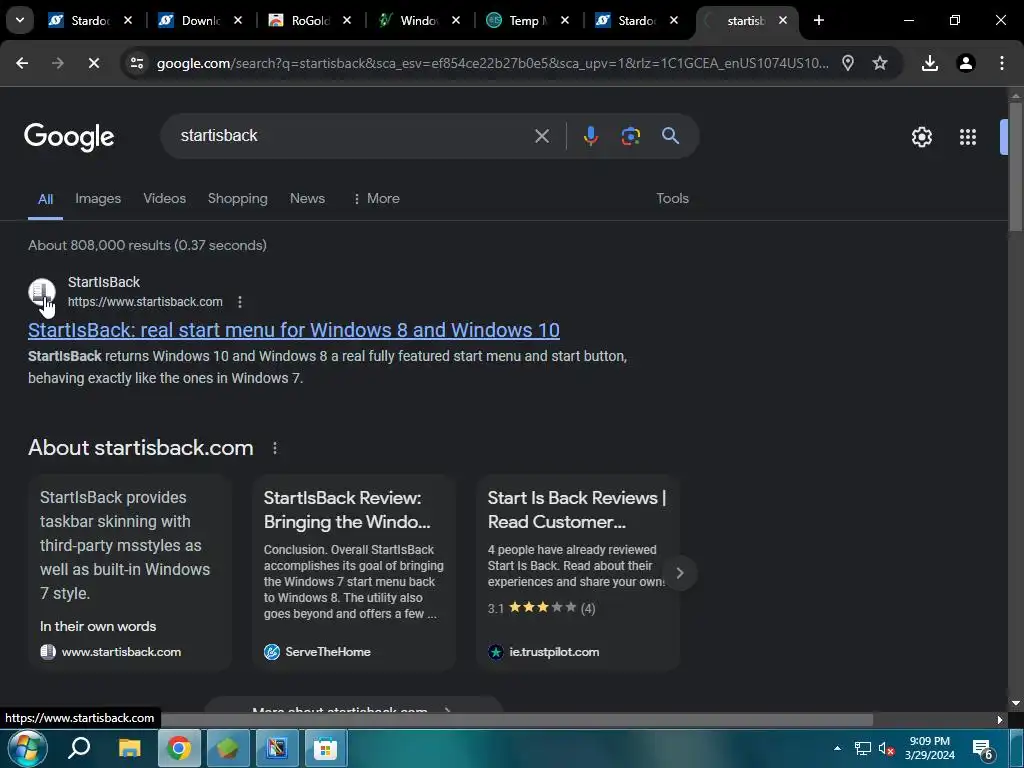
Task: Close the RoGold tab
Action: coord(347,20)
